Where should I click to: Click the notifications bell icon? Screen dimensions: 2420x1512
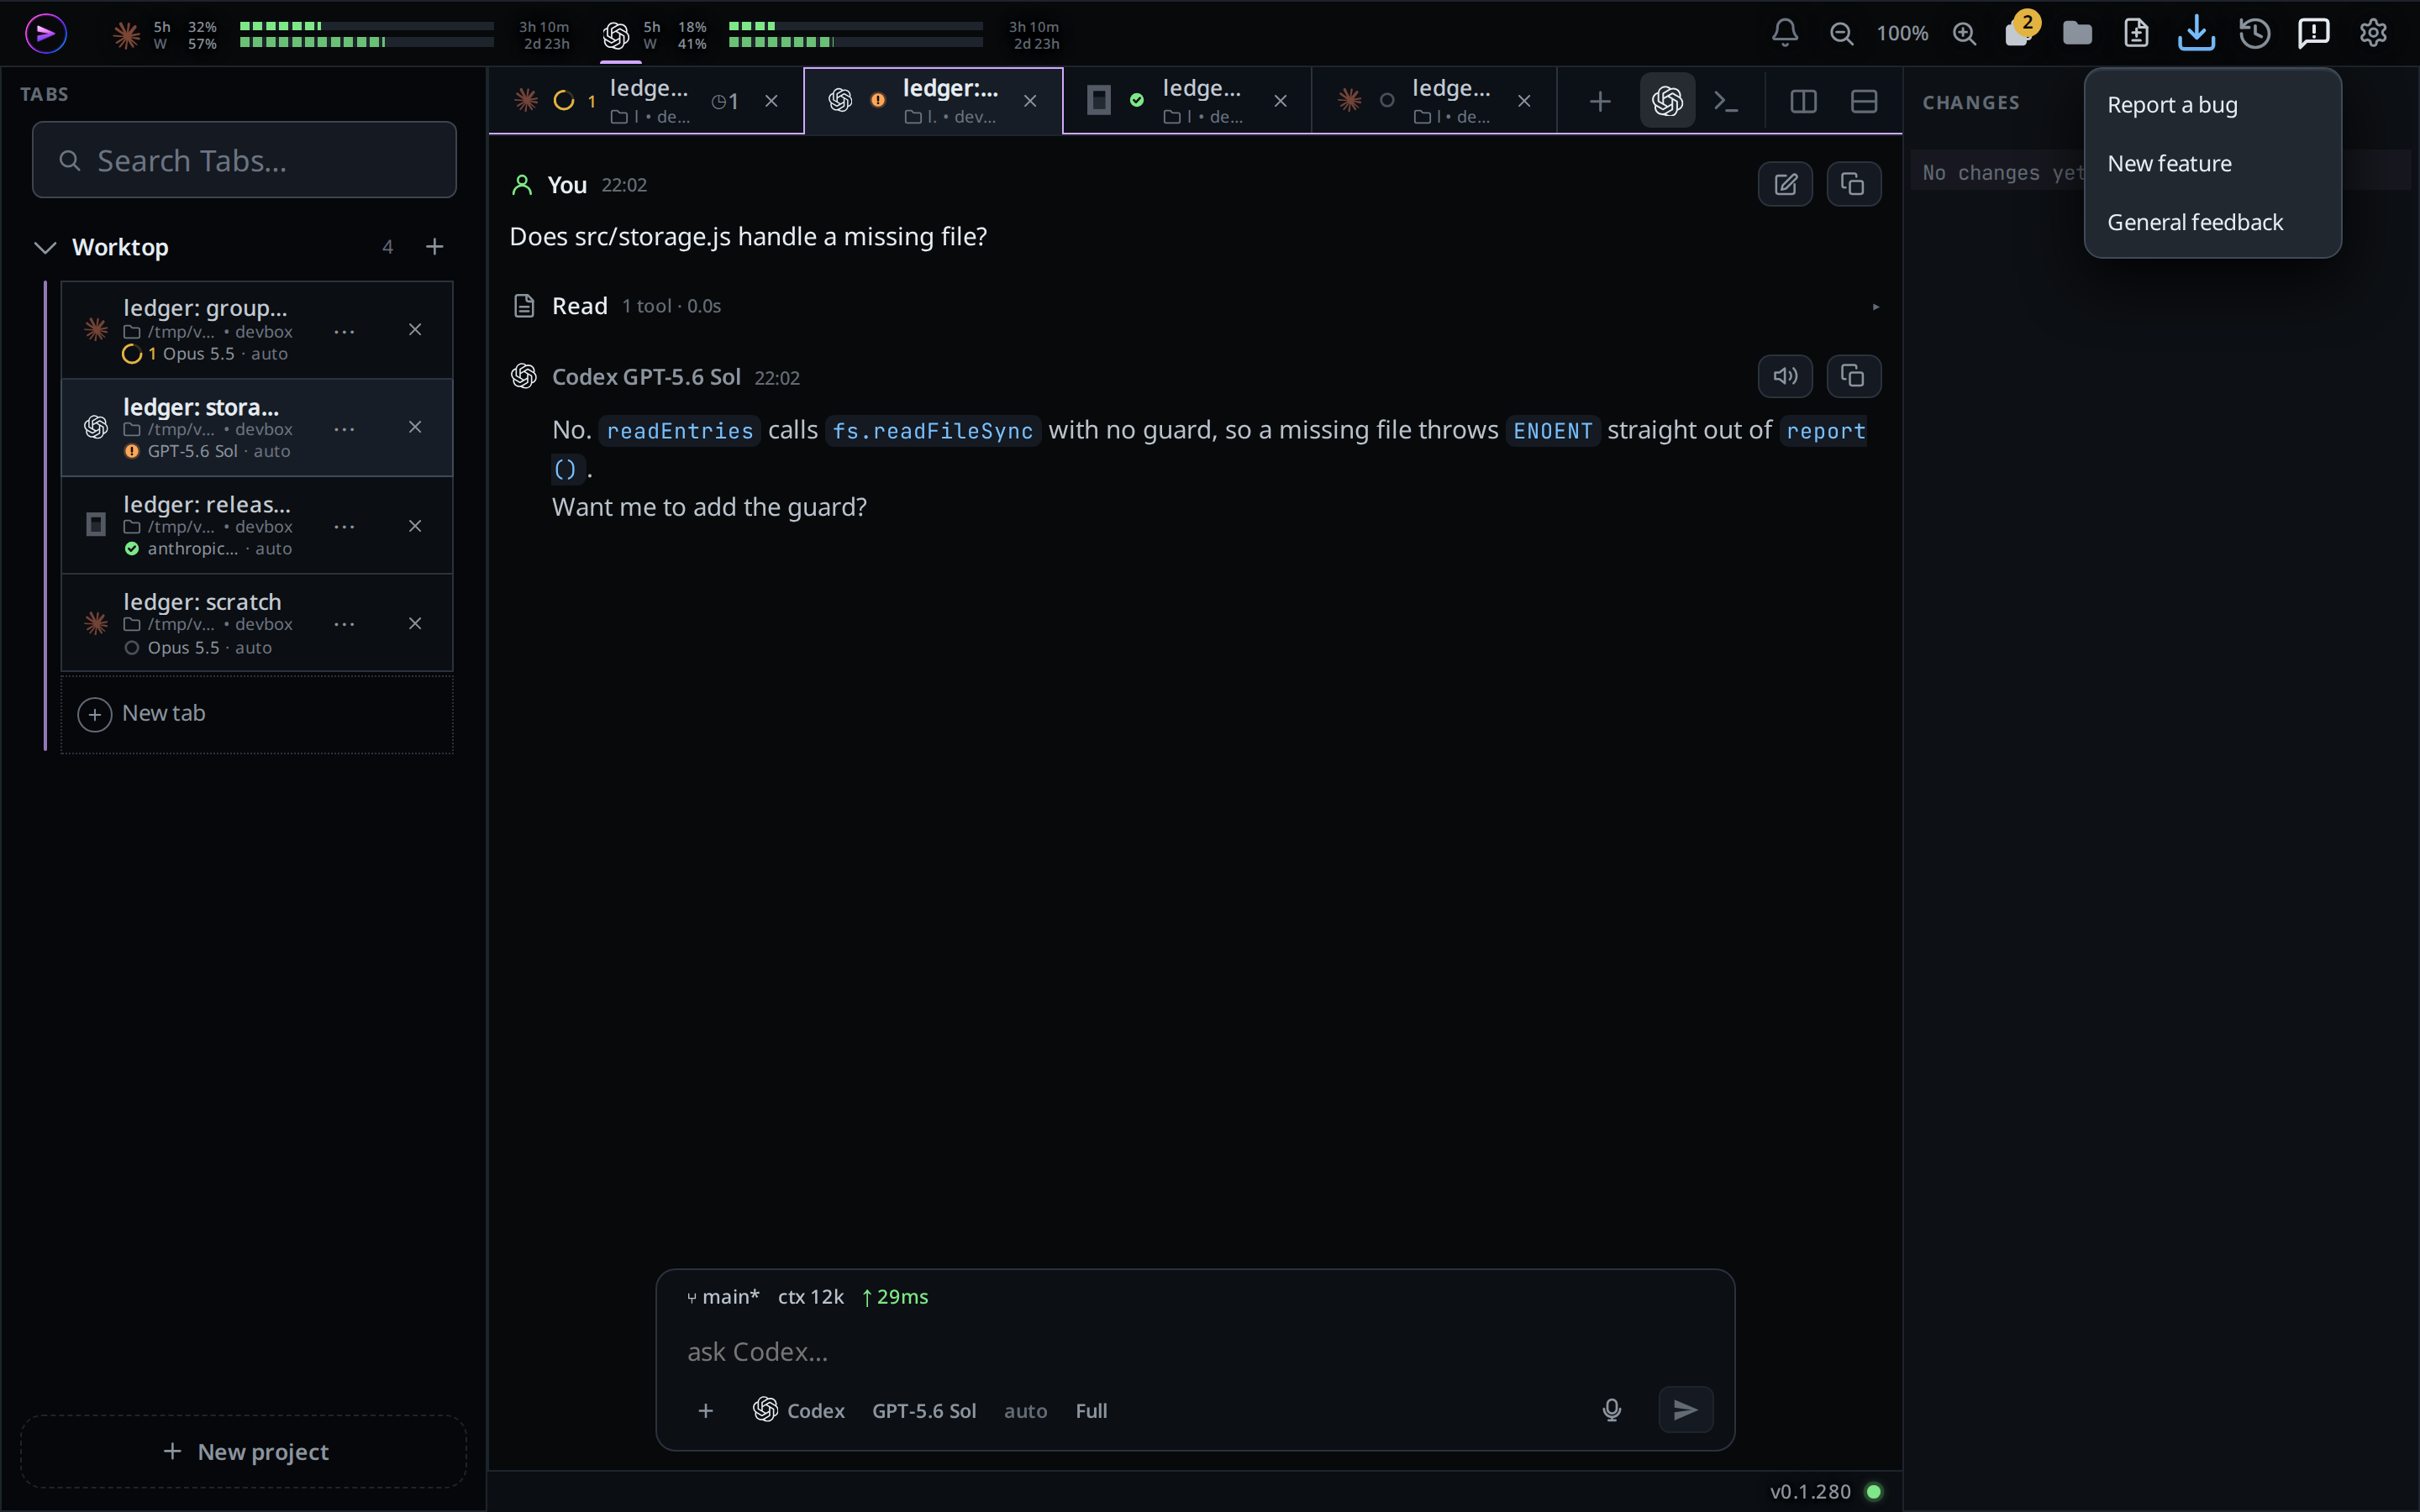tap(1785, 33)
